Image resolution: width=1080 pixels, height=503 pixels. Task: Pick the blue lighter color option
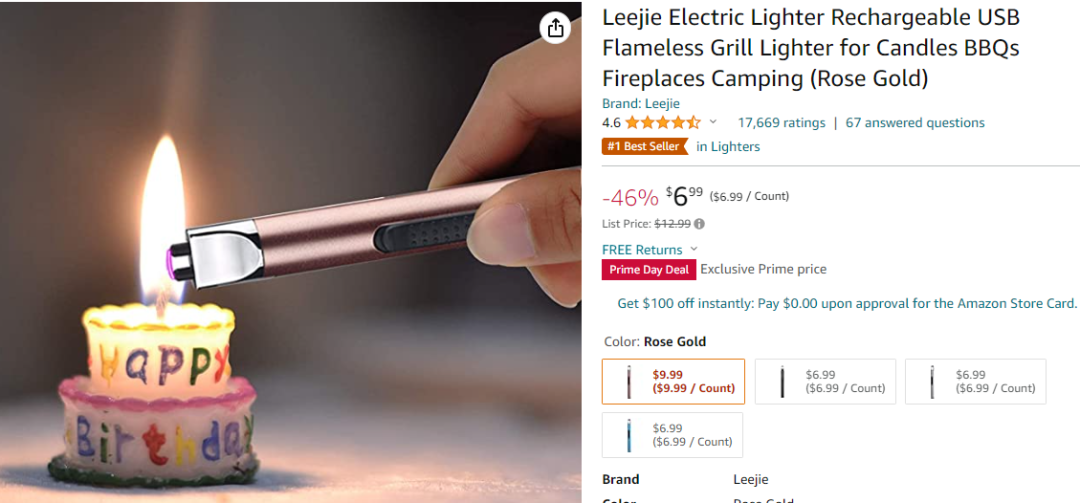coord(673,435)
